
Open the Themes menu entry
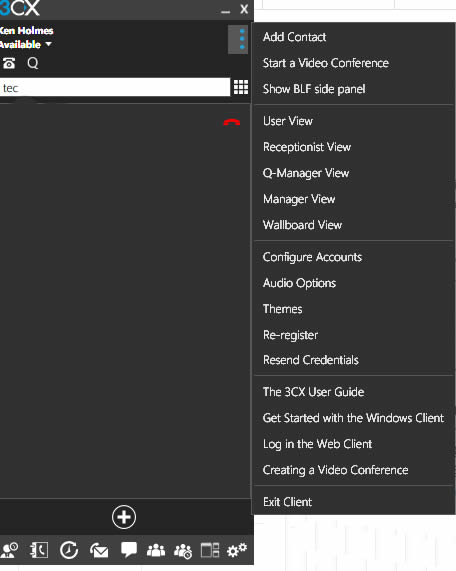(282, 309)
